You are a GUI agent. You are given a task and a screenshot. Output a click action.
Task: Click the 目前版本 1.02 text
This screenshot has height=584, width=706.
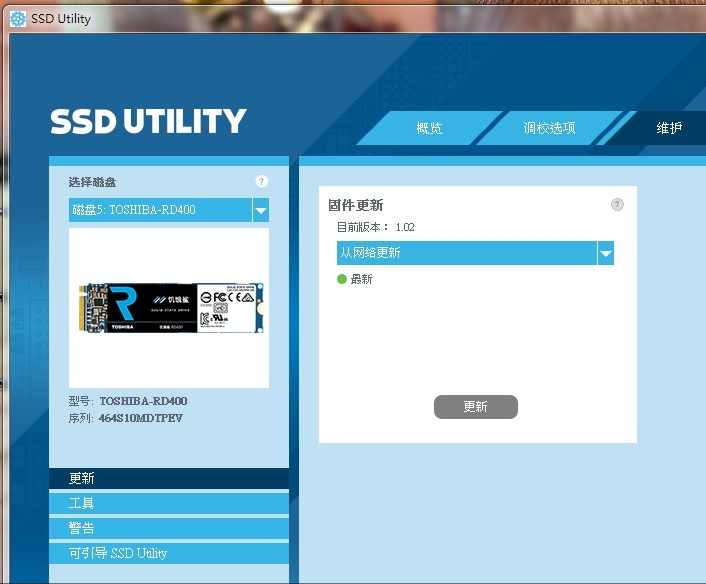point(376,227)
